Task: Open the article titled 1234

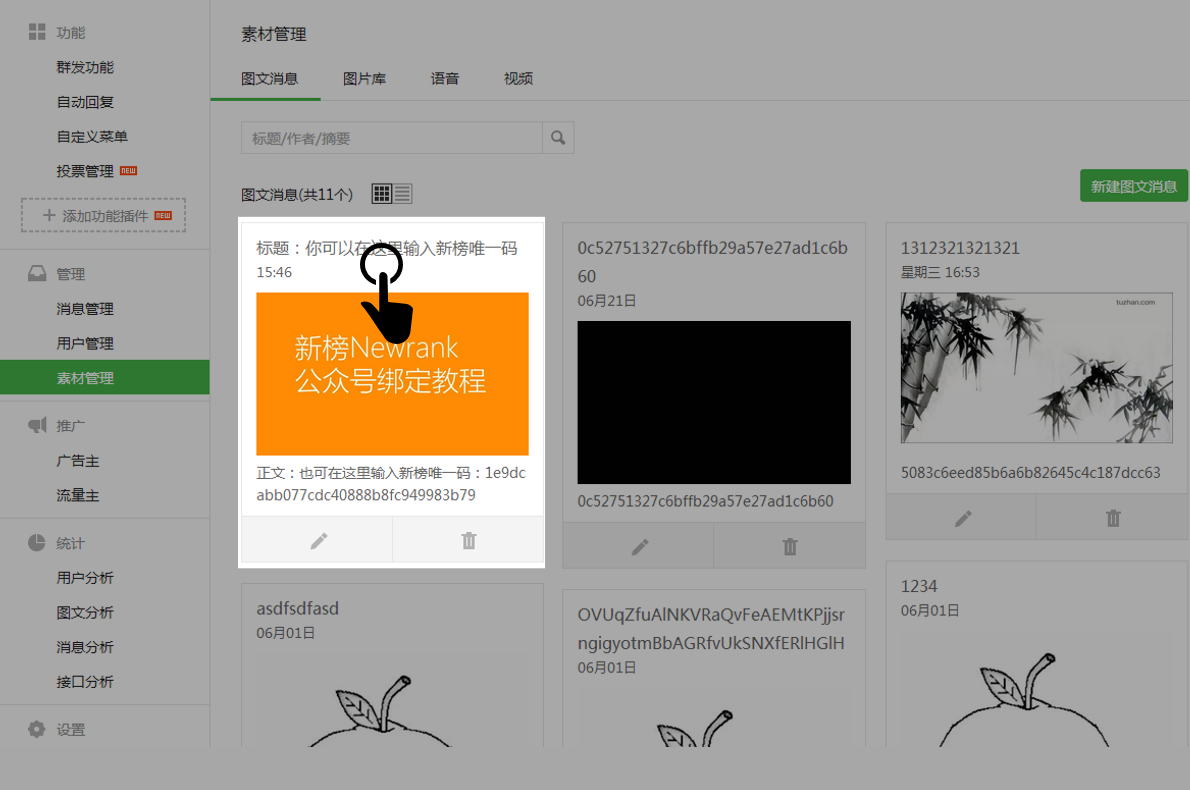Action: (918, 587)
